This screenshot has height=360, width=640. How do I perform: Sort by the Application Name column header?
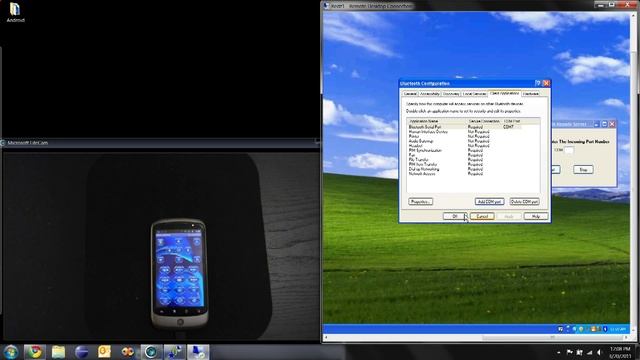[437, 121]
